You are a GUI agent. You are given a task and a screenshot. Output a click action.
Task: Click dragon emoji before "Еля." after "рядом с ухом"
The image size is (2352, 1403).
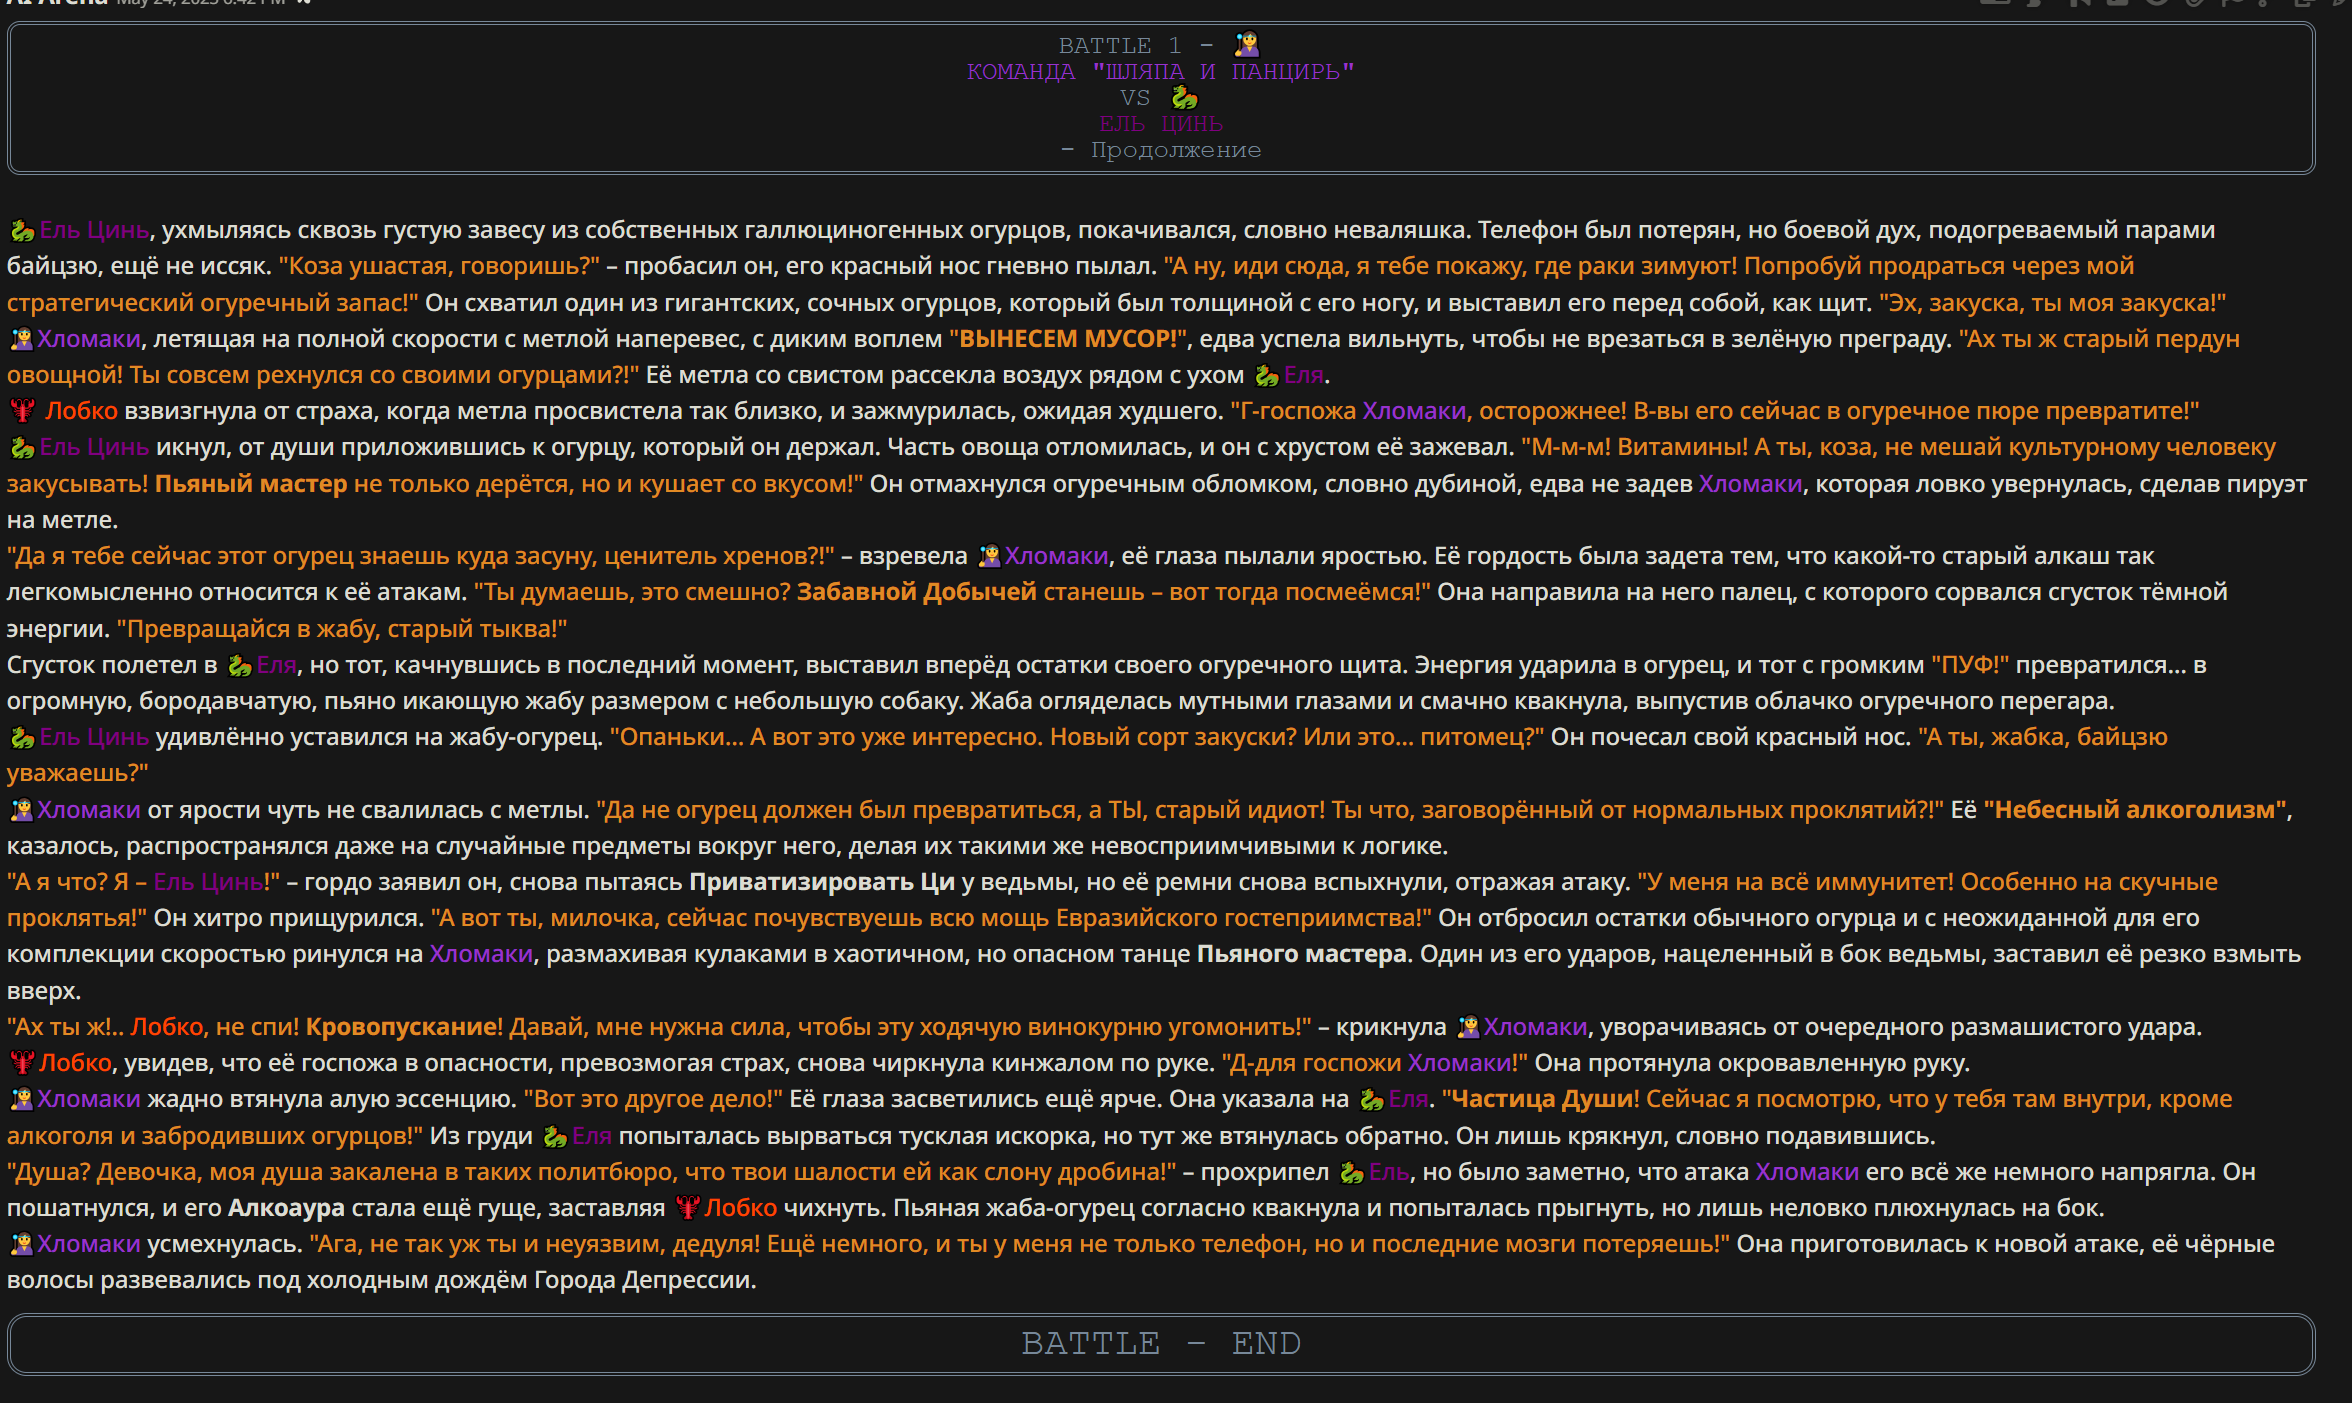pos(1267,376)
